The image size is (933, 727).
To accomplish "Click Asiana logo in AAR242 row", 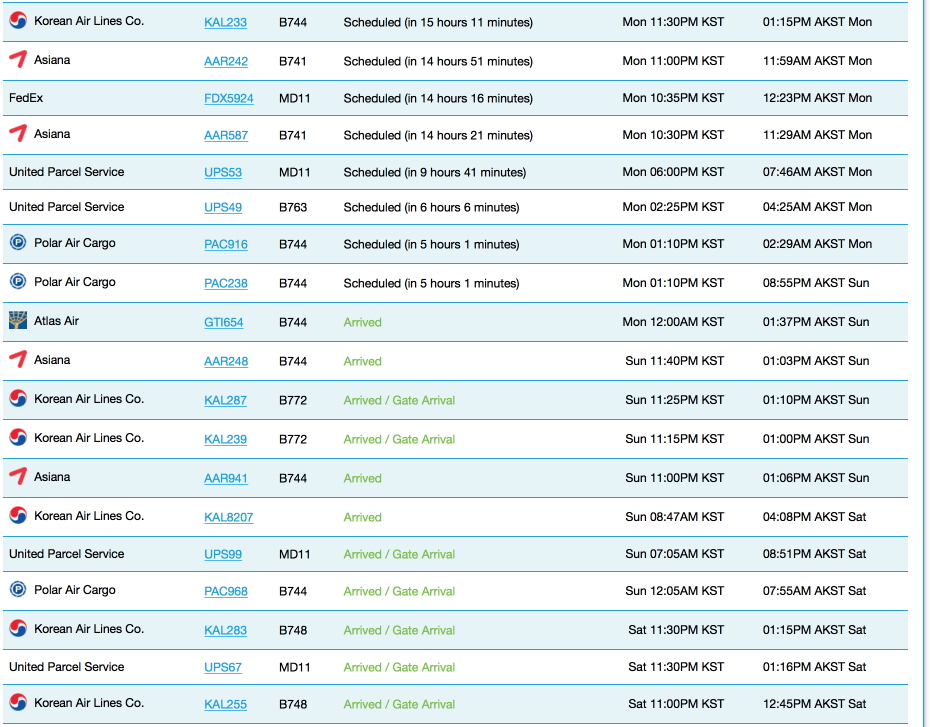I will point(18,59).
